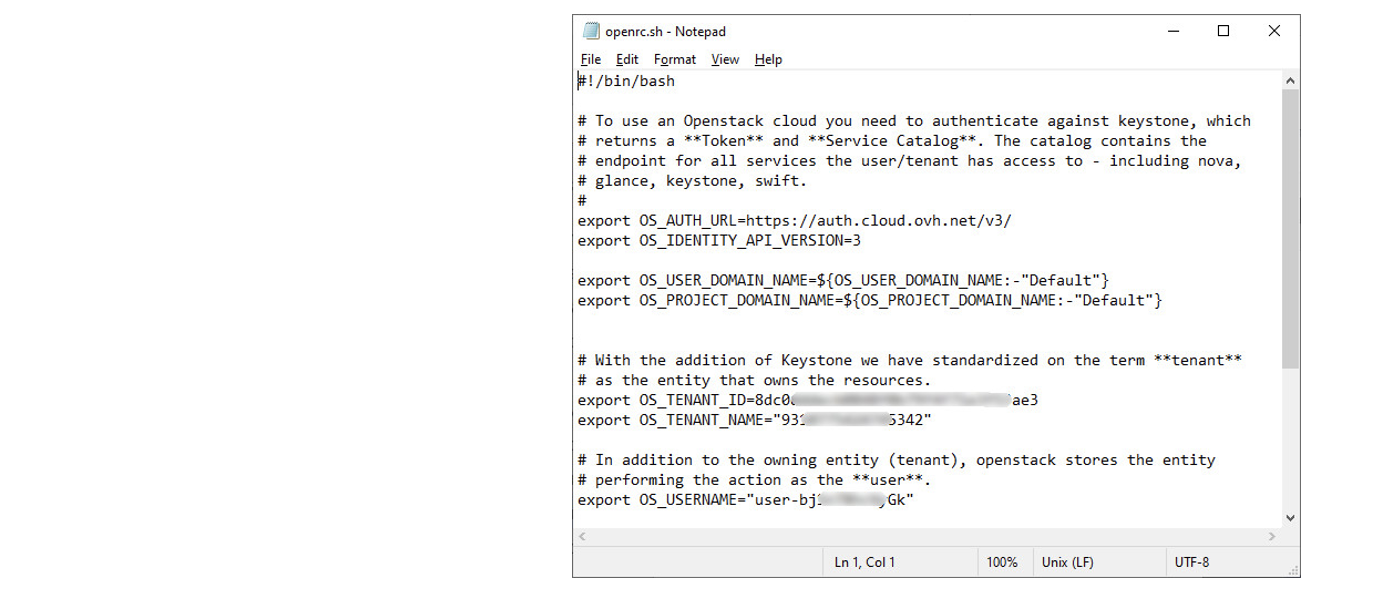Open the Format menu
The height and width of the screenshot is (594, 1398).
tap(675, 60)
